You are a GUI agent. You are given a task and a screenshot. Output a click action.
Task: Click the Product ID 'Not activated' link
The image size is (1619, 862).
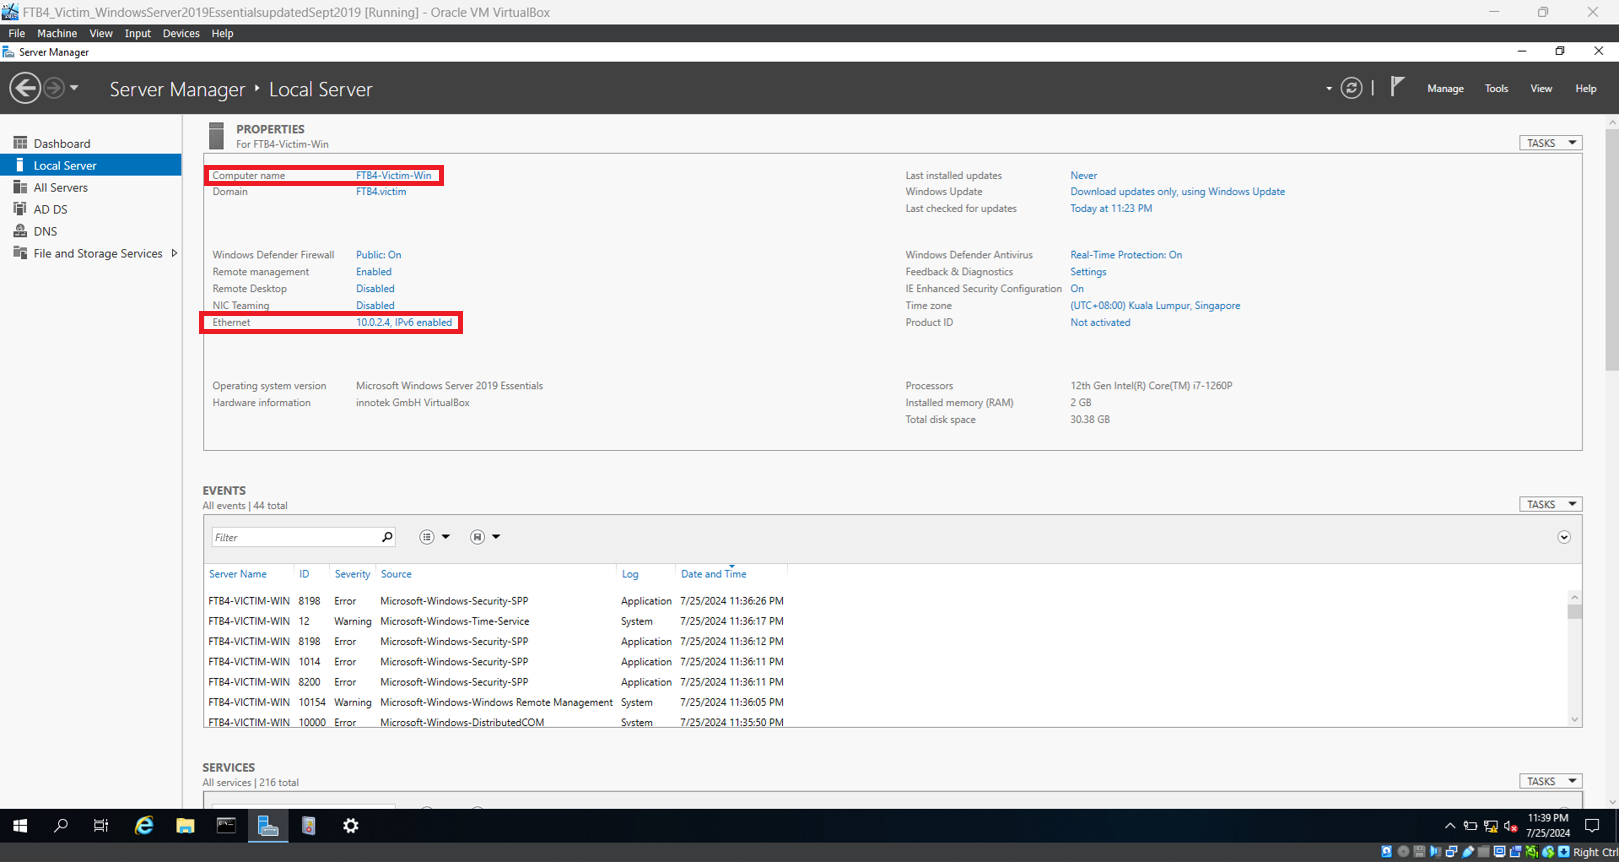[x=1100, y=322]
